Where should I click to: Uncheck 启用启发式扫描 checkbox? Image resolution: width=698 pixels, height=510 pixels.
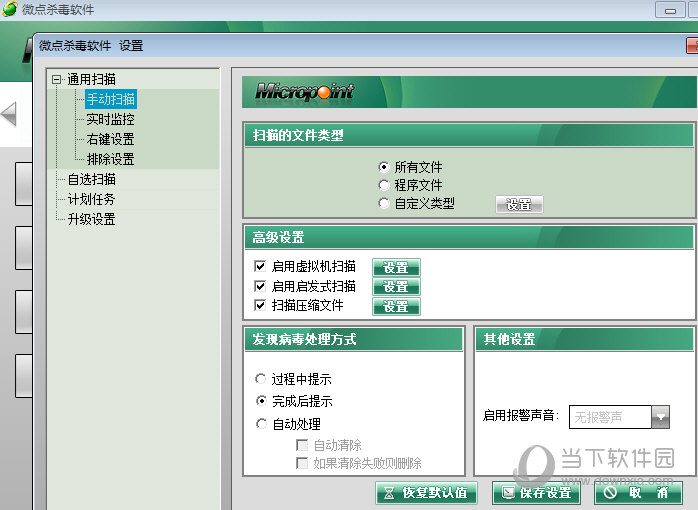[x=260, y=286]
